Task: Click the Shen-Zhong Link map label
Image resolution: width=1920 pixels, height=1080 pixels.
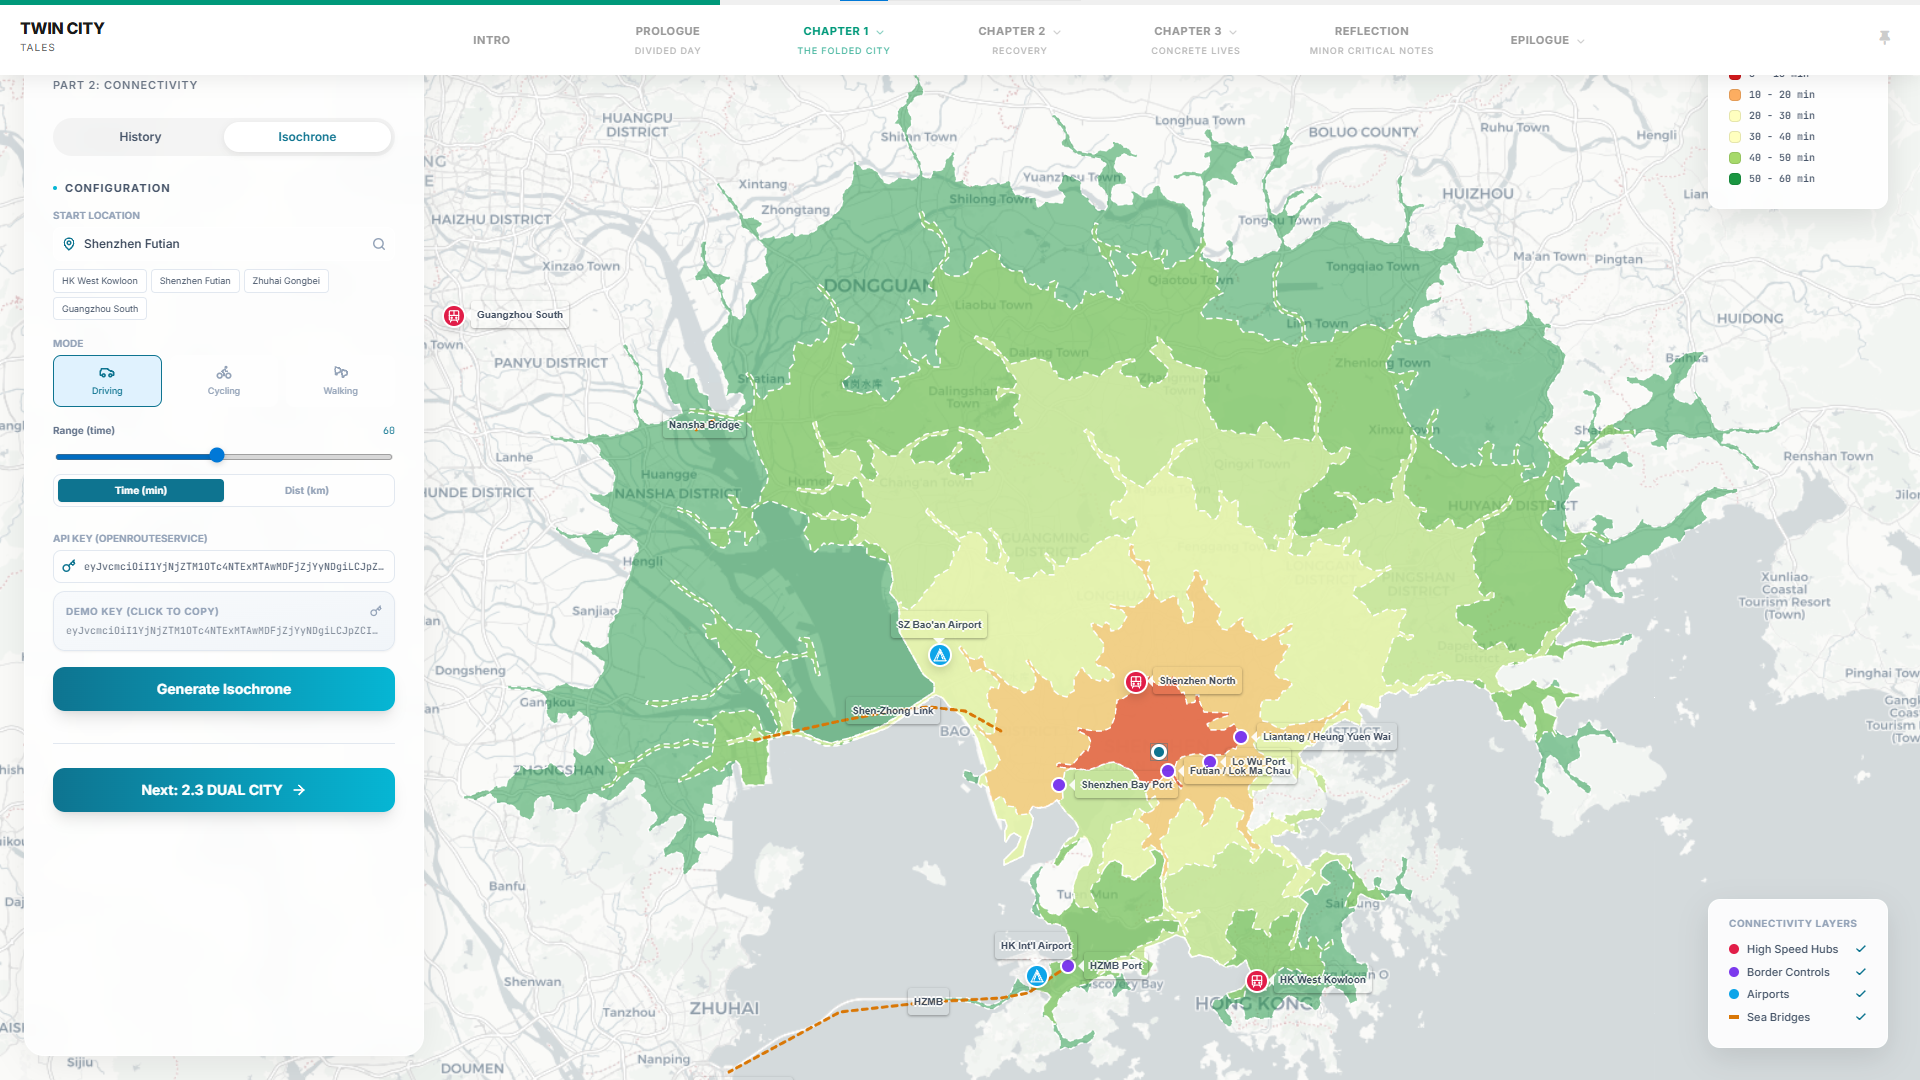Action: pyautogui.click(x=893, y=711)
